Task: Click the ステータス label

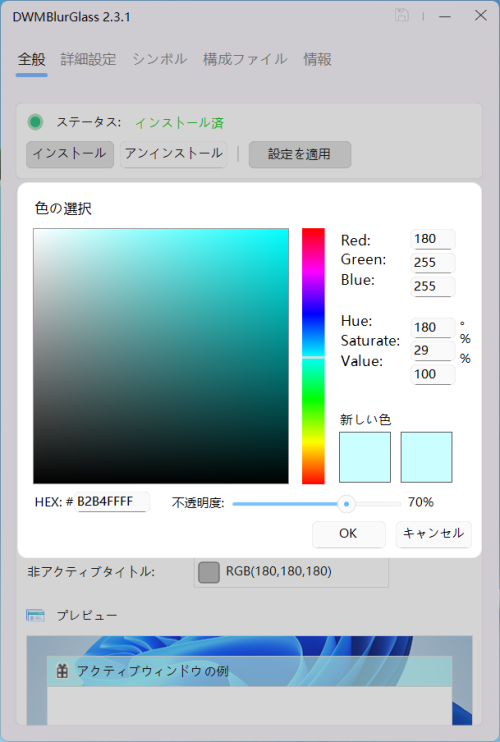Action: 89,122
